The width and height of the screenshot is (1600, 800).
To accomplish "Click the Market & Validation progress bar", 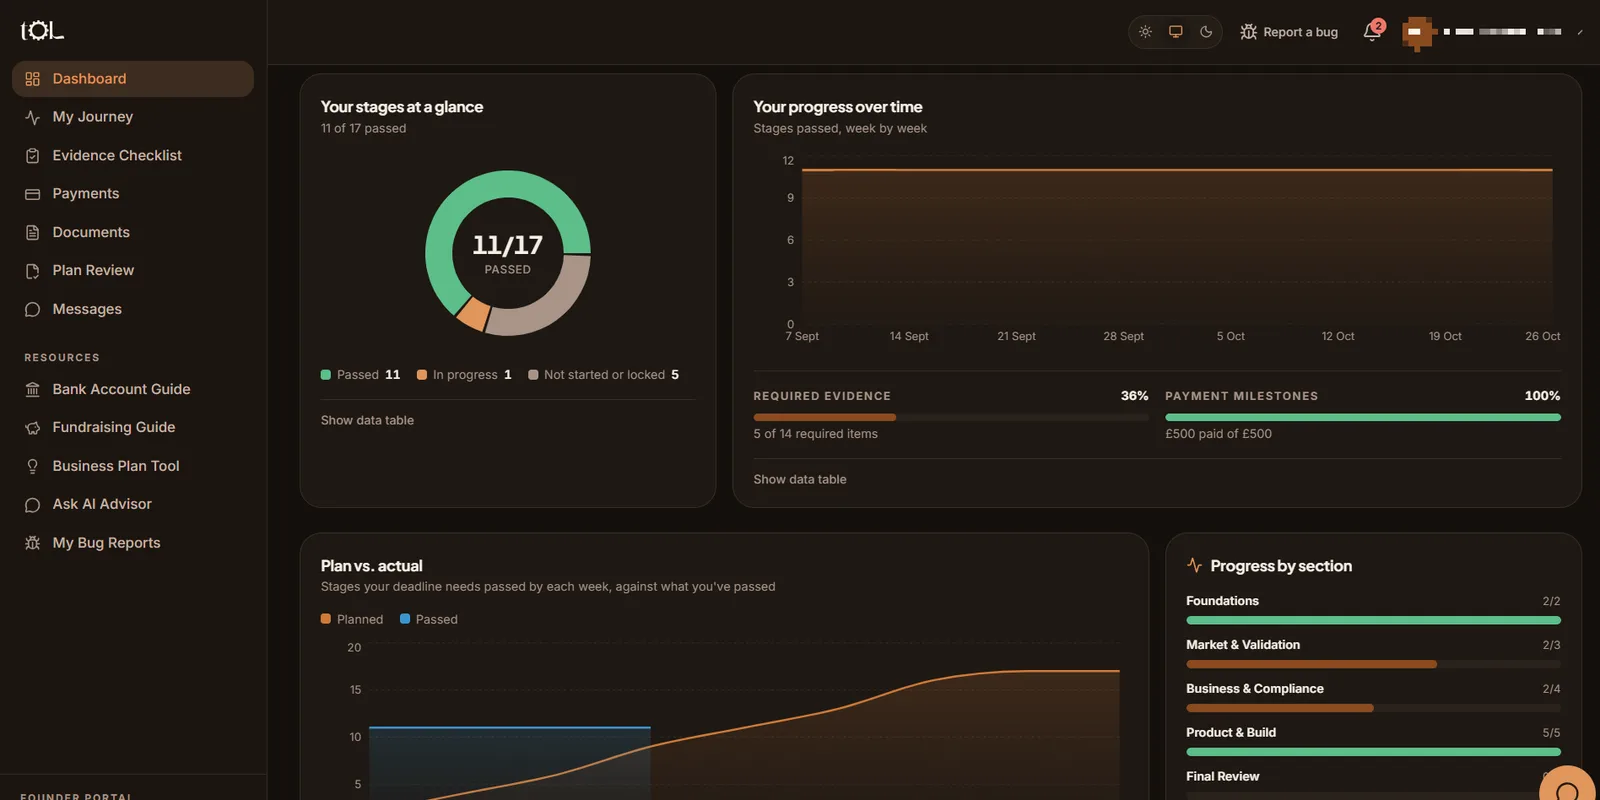I will (1373, 664).
